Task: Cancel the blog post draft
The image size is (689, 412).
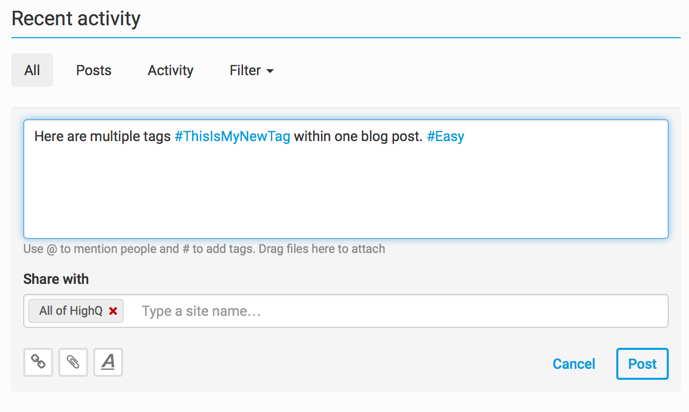Action: [x=574, y=364]
